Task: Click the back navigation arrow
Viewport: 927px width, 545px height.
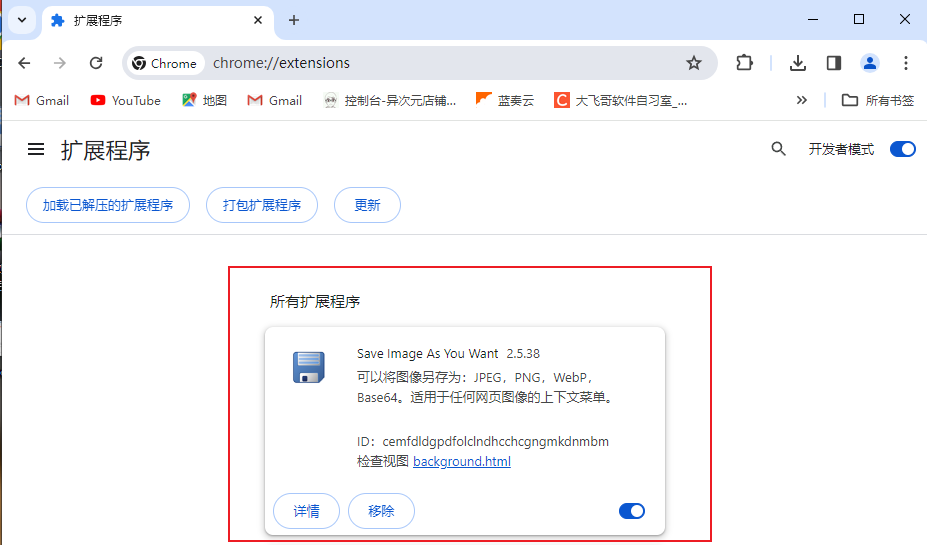Action: pos(24,63)
